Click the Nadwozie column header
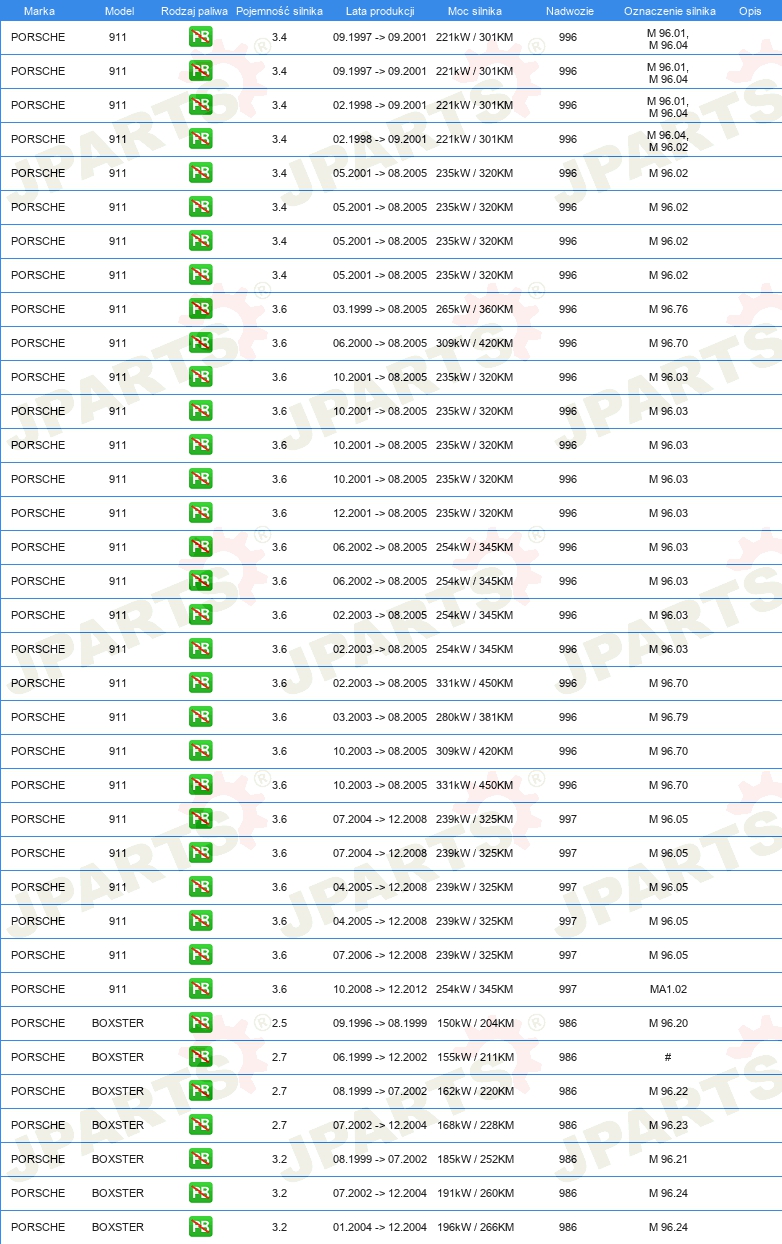 569,11
